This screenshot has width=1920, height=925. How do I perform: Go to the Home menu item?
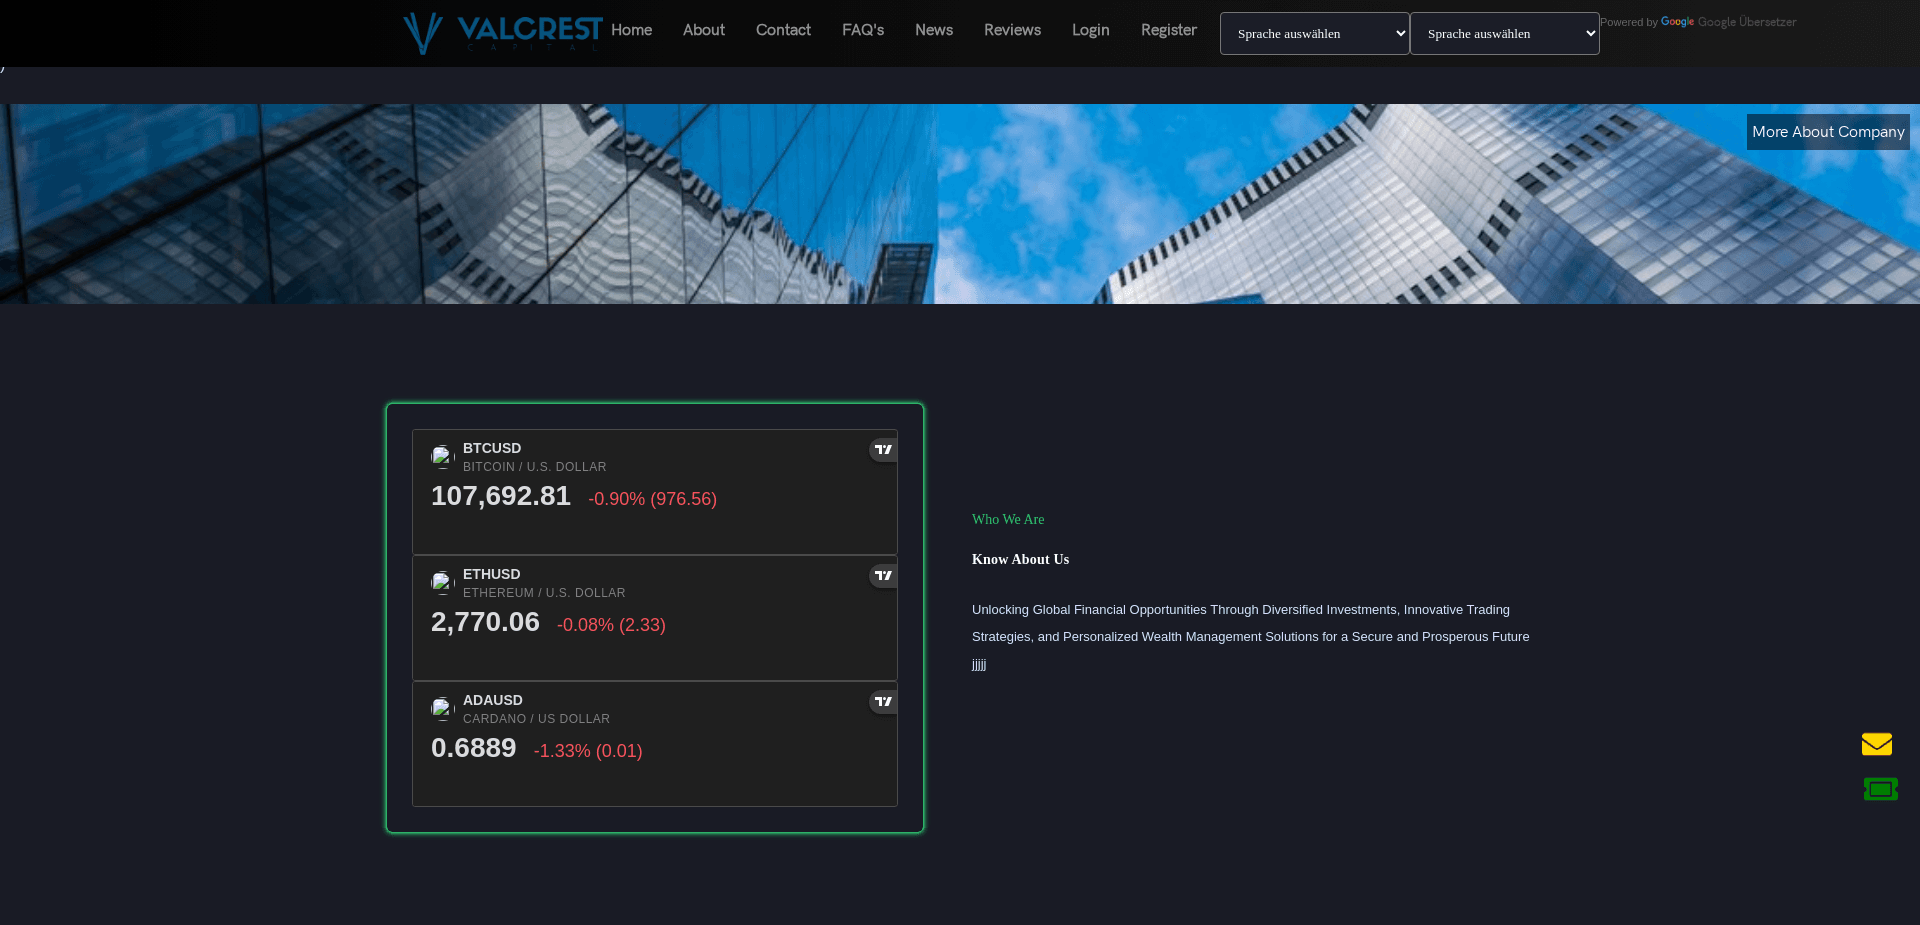point(631,30)
